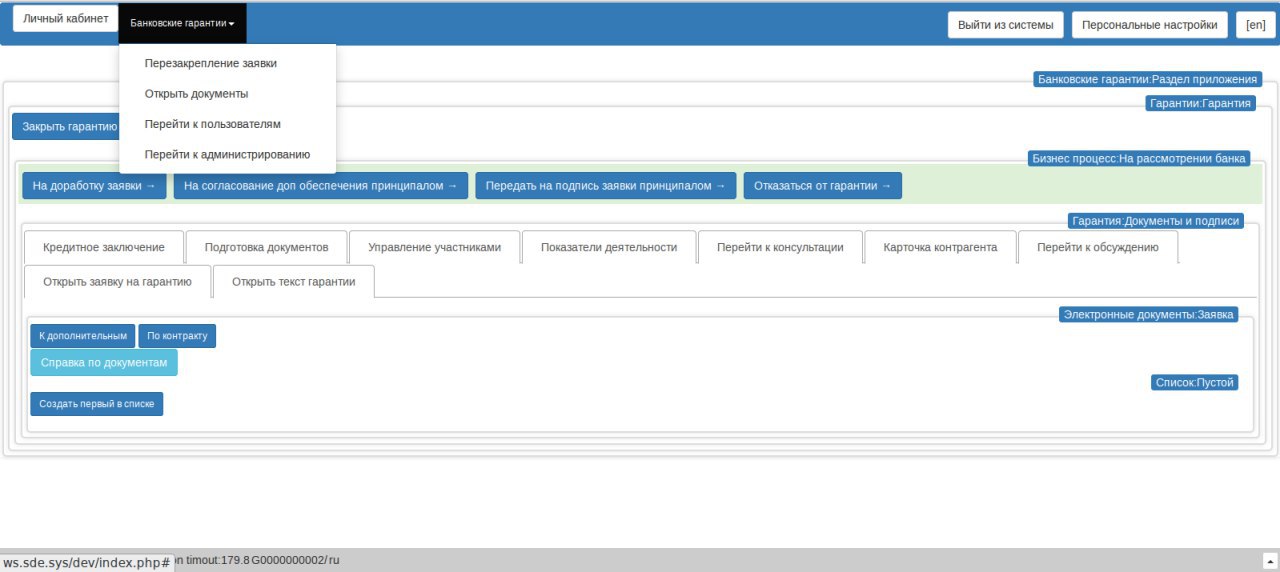Click the Закрыть гарантию button
This screenshot has height=572, width=1280.
pos(66,127)
